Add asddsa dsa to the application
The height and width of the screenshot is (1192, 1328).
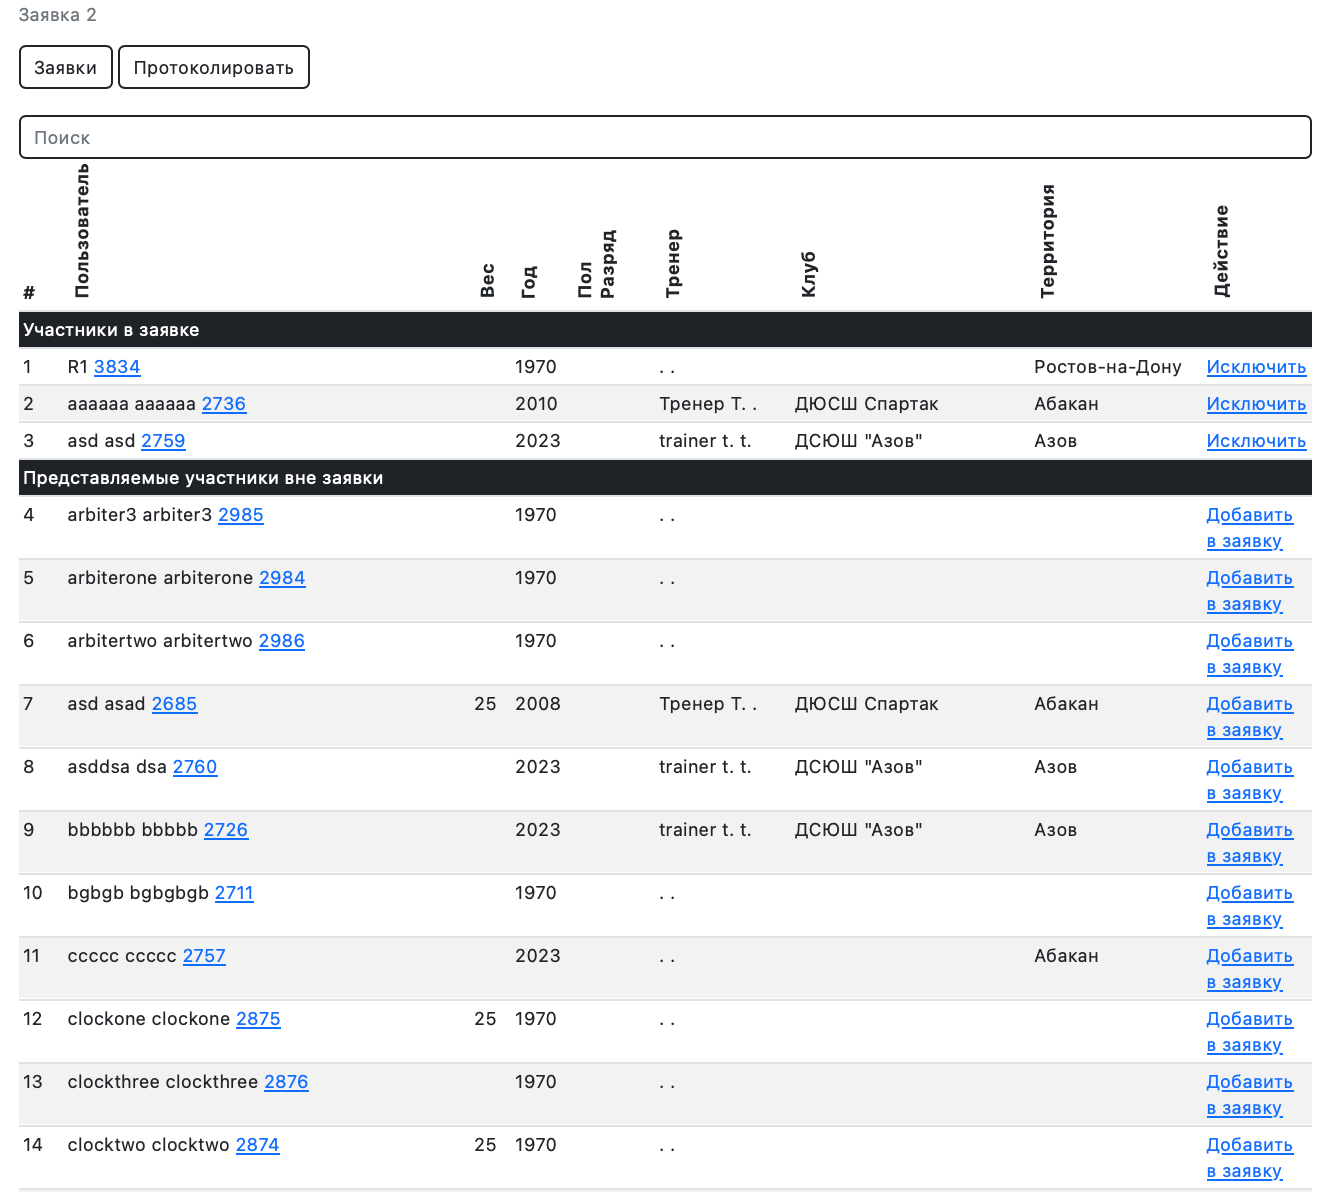(x=1249, y=780)
